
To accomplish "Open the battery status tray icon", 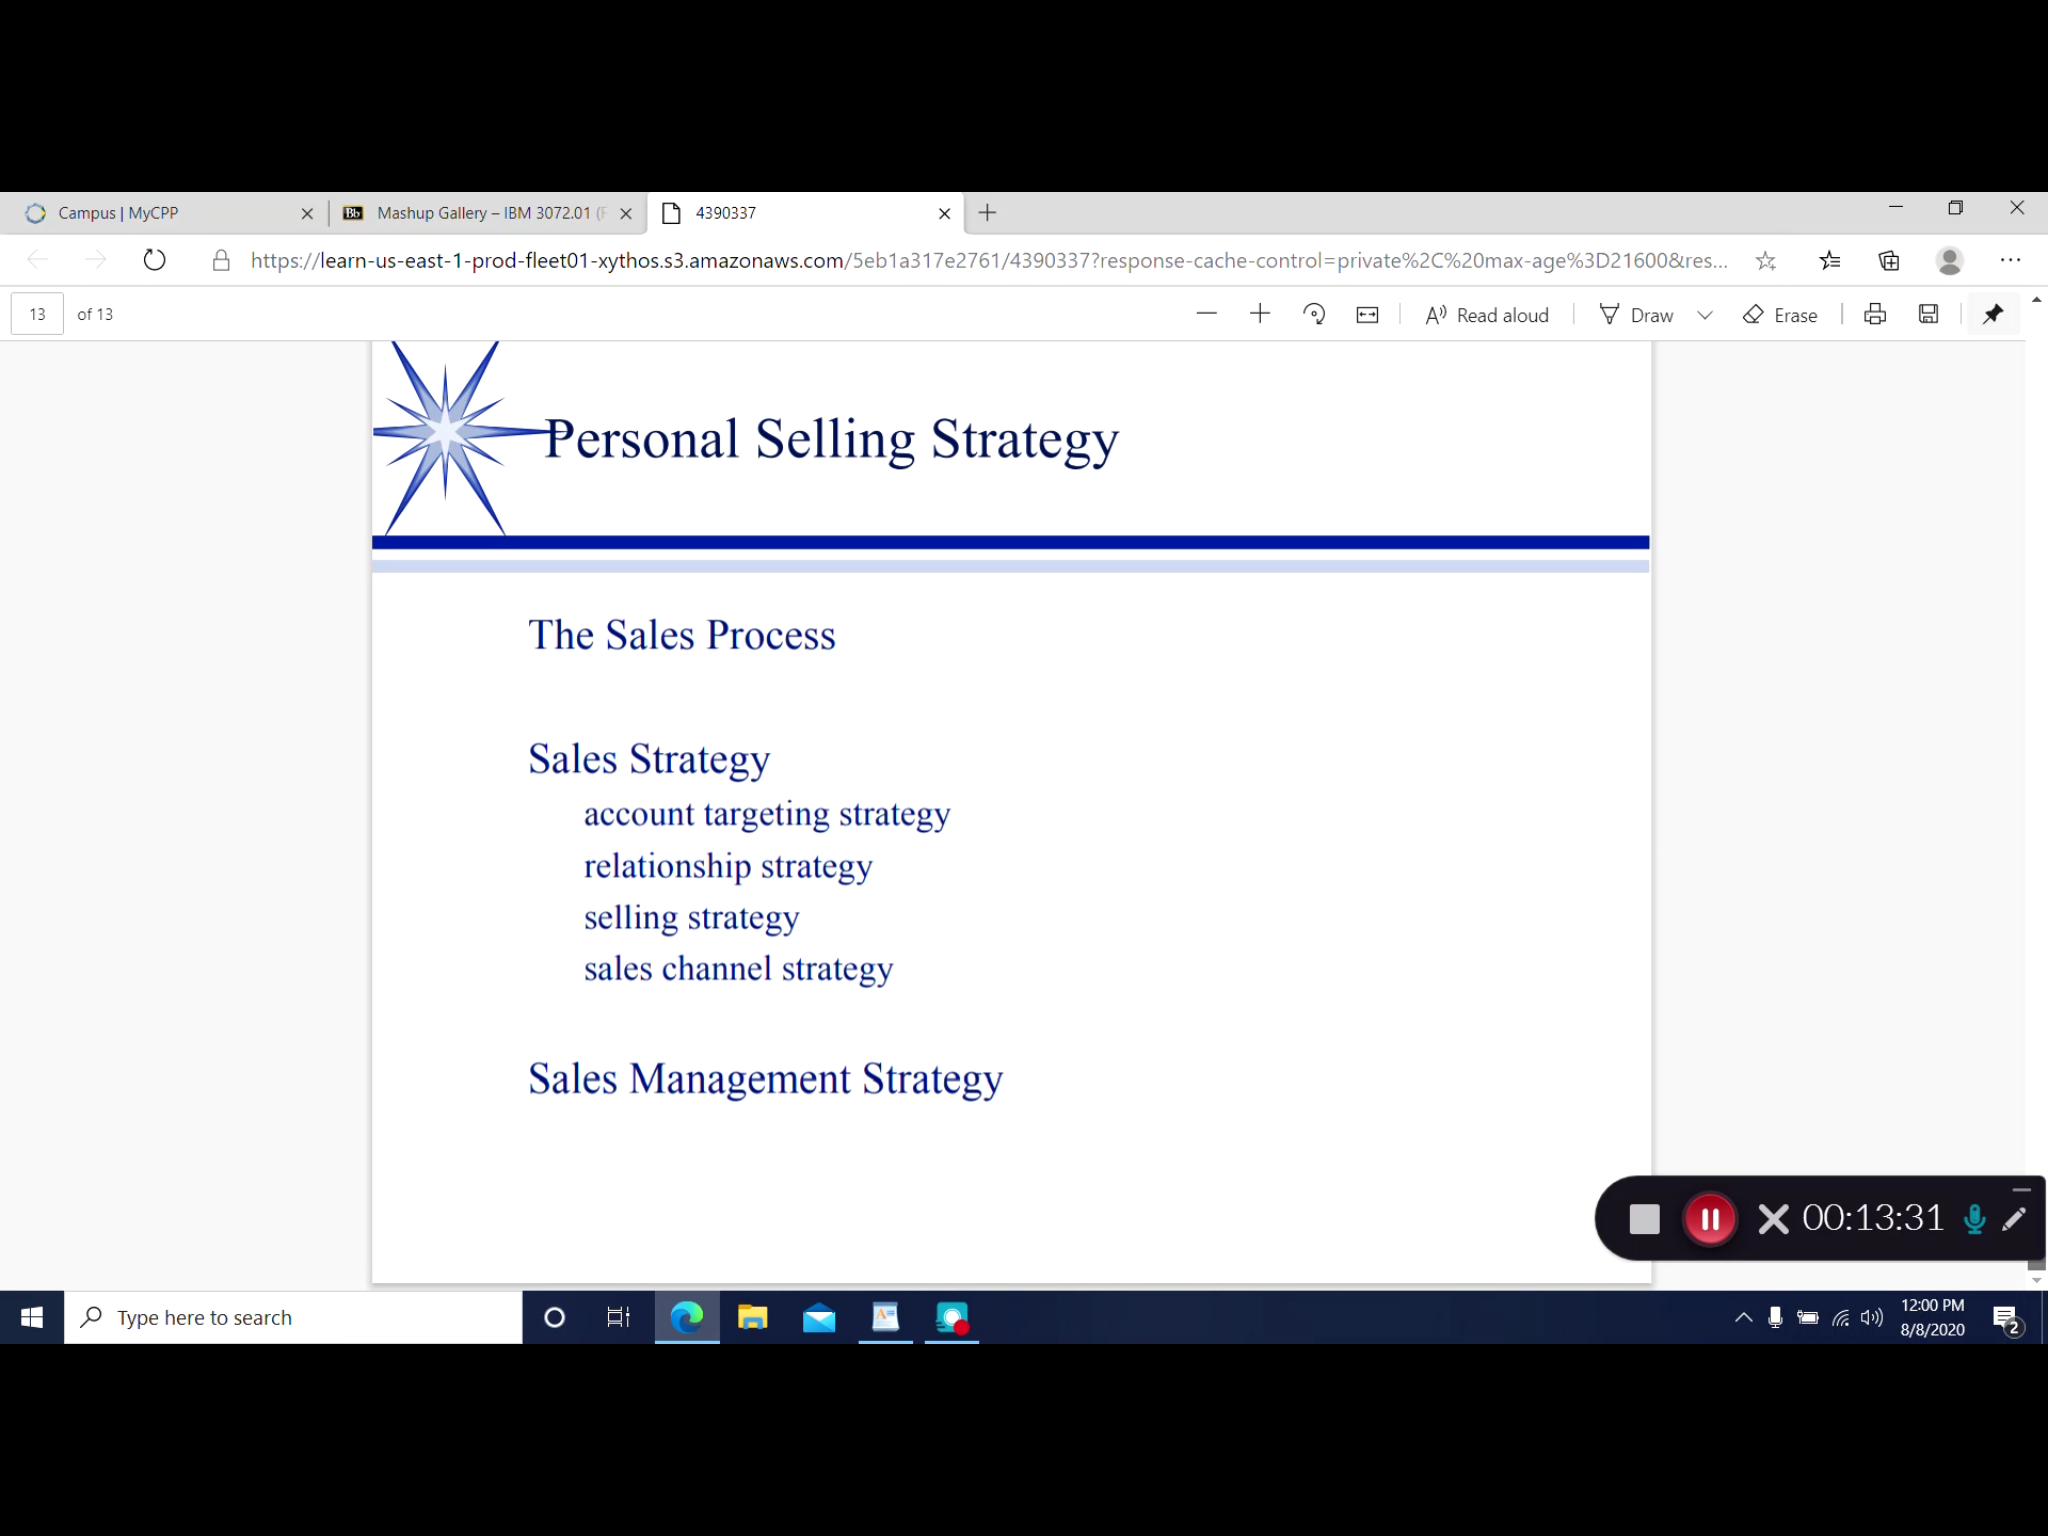I will [1808, 1318].
